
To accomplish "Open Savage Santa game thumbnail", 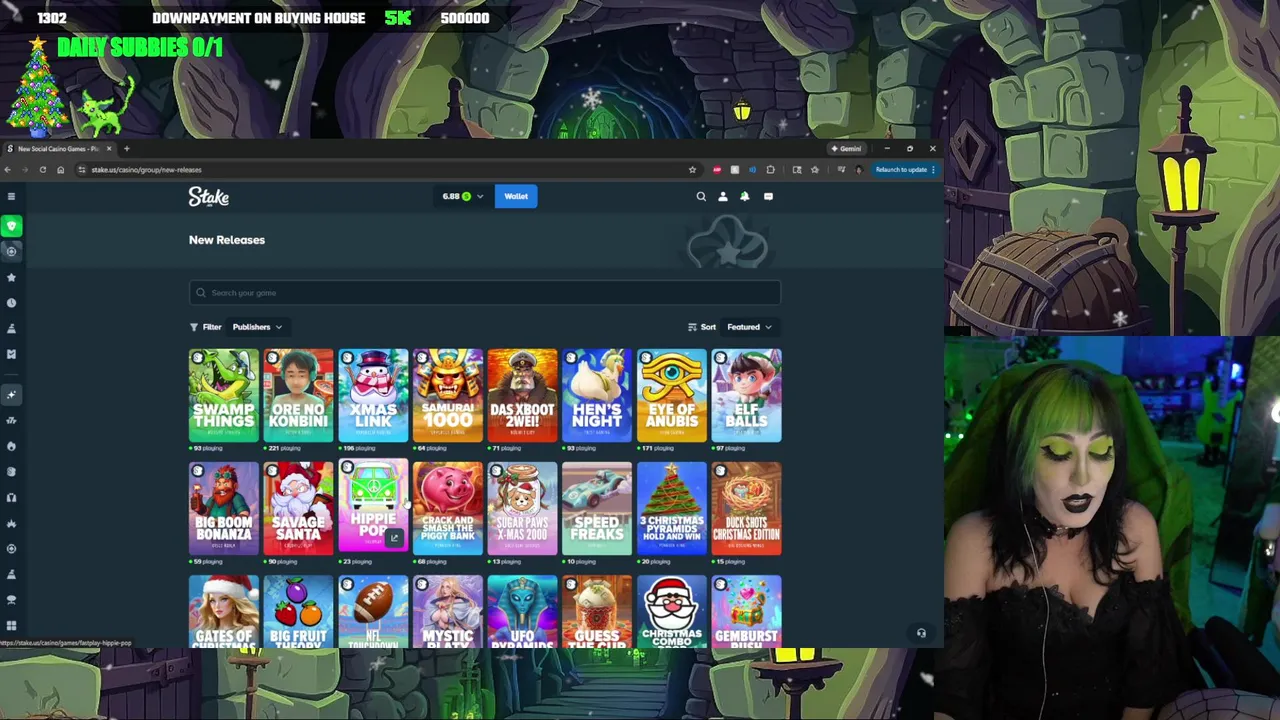I will tap(298, 508).
